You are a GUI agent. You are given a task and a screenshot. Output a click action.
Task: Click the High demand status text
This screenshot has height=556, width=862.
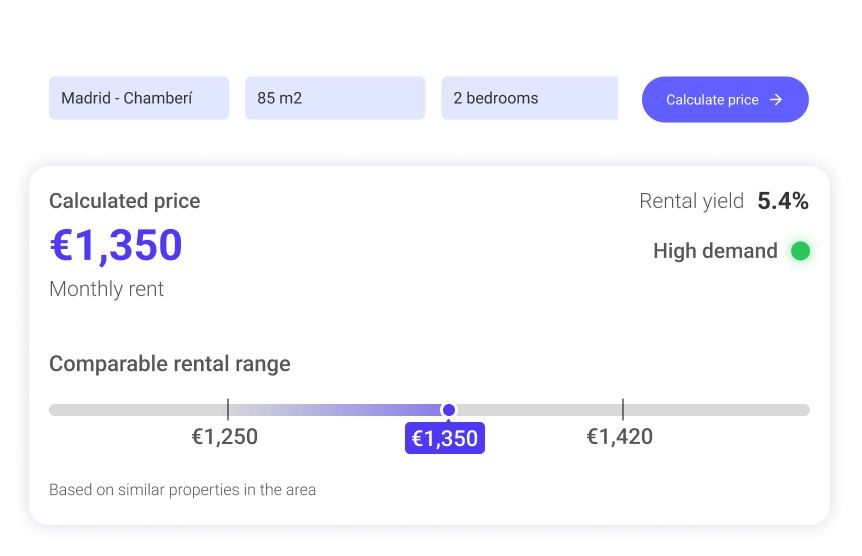[x=715, y=251]
